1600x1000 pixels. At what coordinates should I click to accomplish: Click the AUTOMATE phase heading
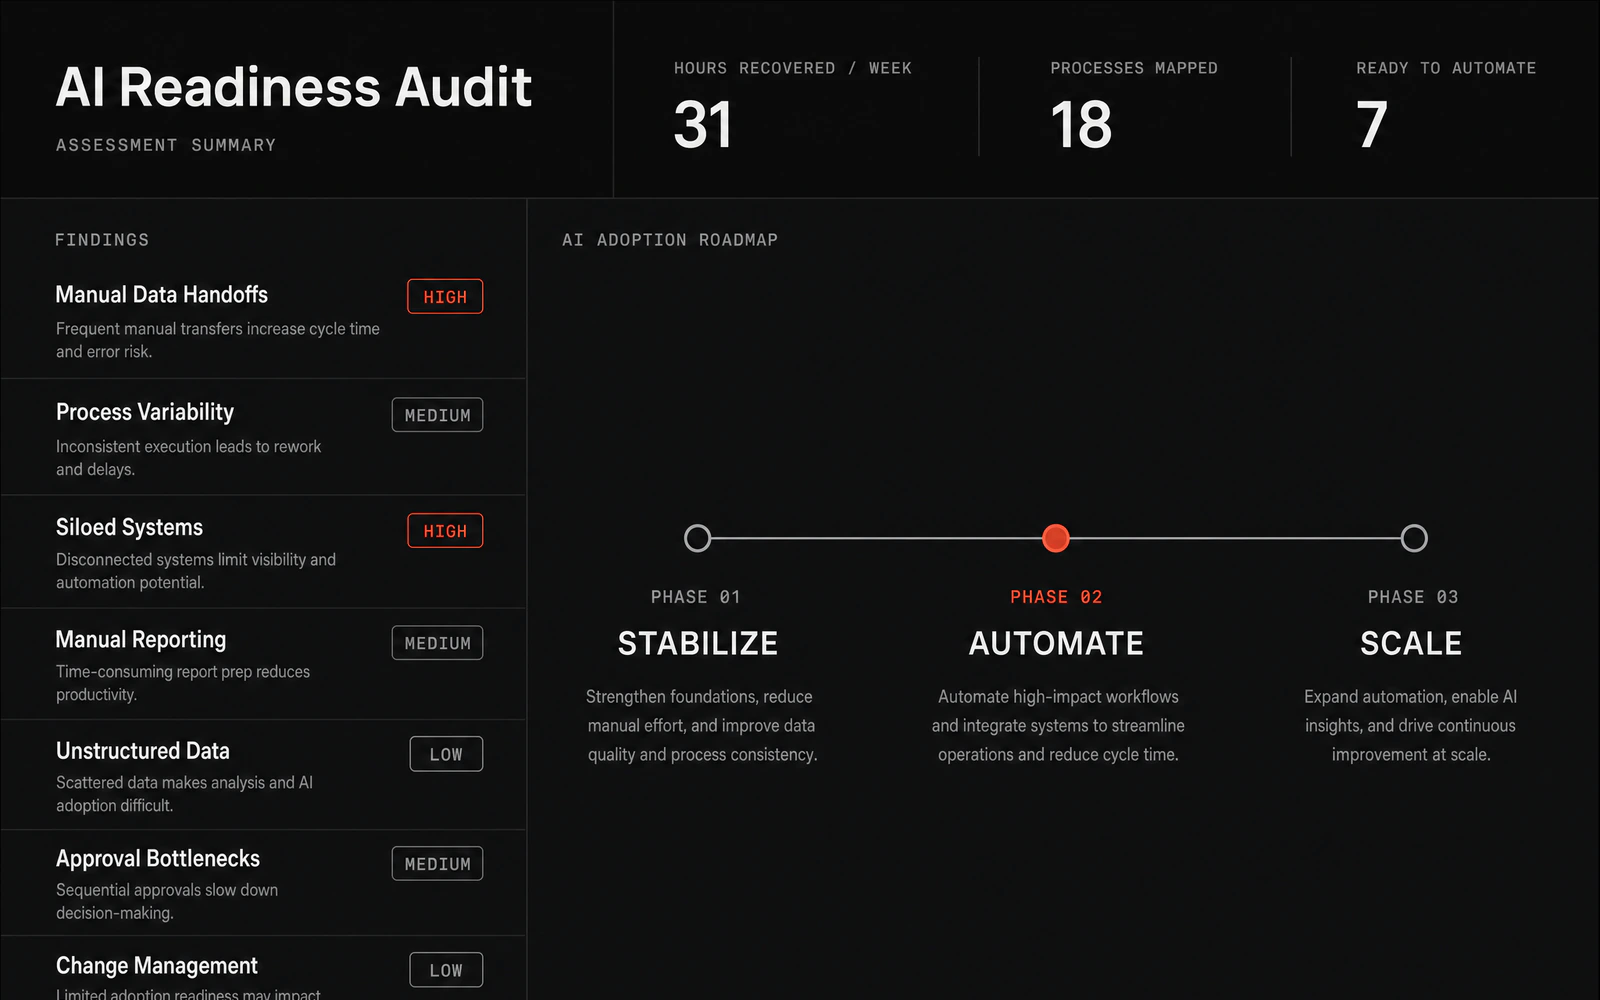point(1056,643)
